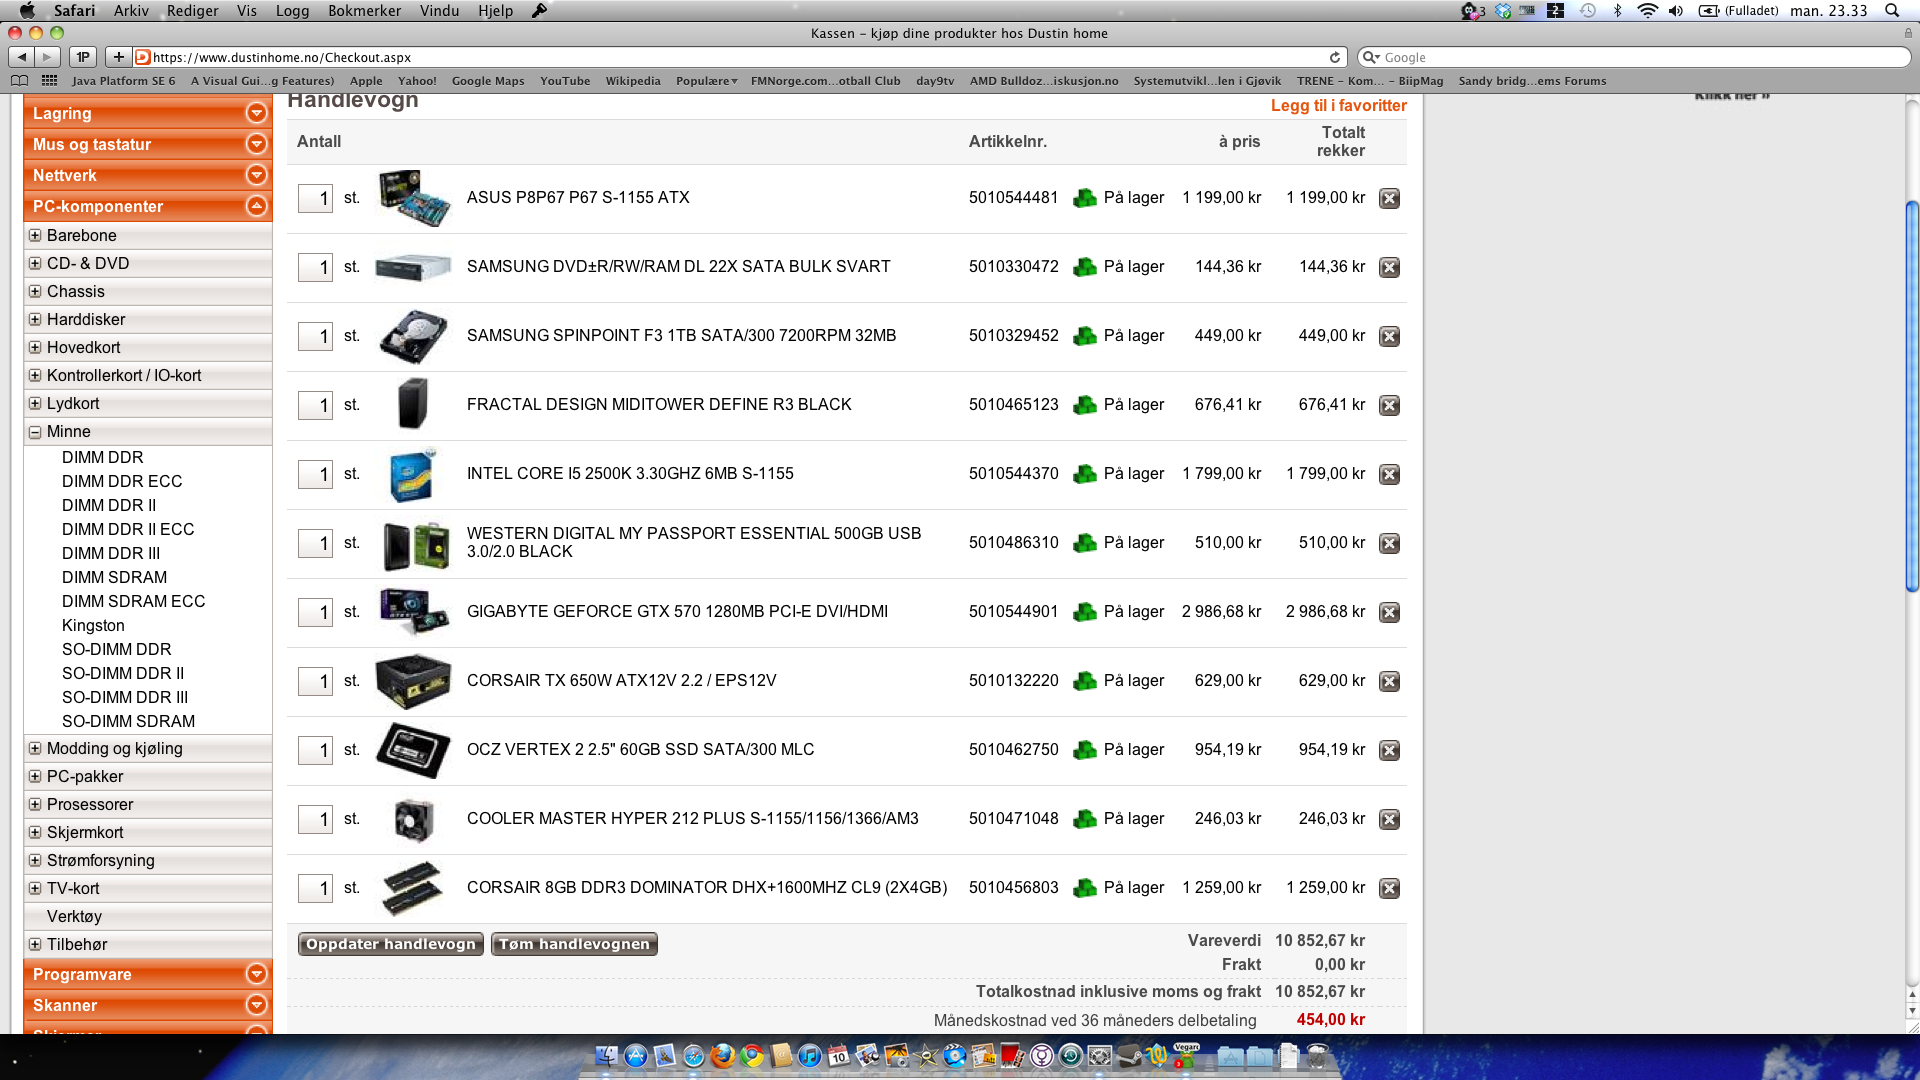Screen dimensions: 1920x1080
Task: Click the add bookmark plus button
Action: [119, 57]
